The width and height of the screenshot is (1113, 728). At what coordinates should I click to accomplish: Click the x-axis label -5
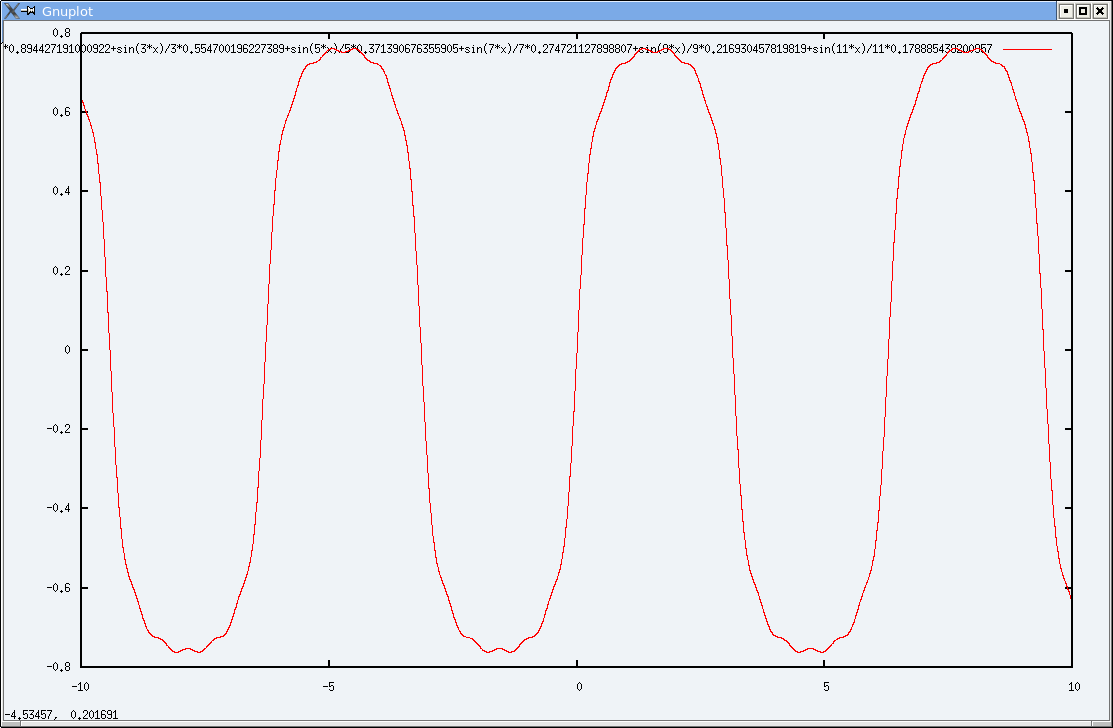click(328, 687)
